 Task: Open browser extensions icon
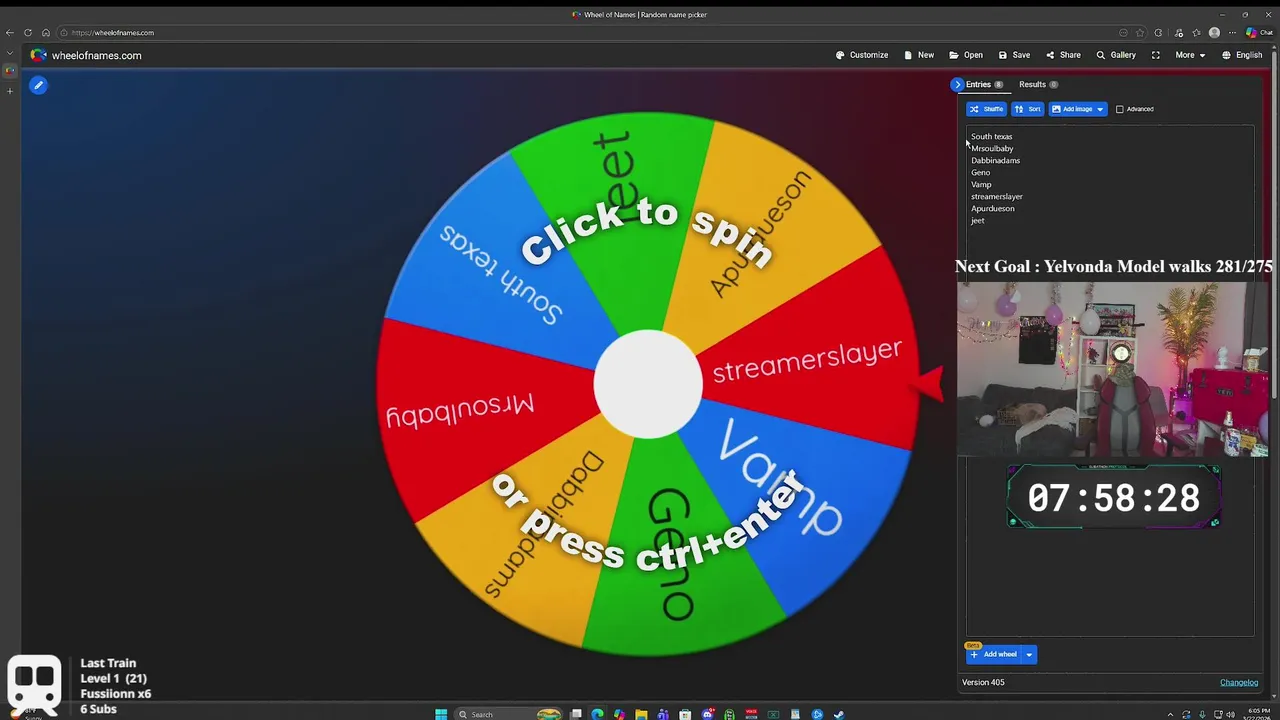click(1158, 32)
